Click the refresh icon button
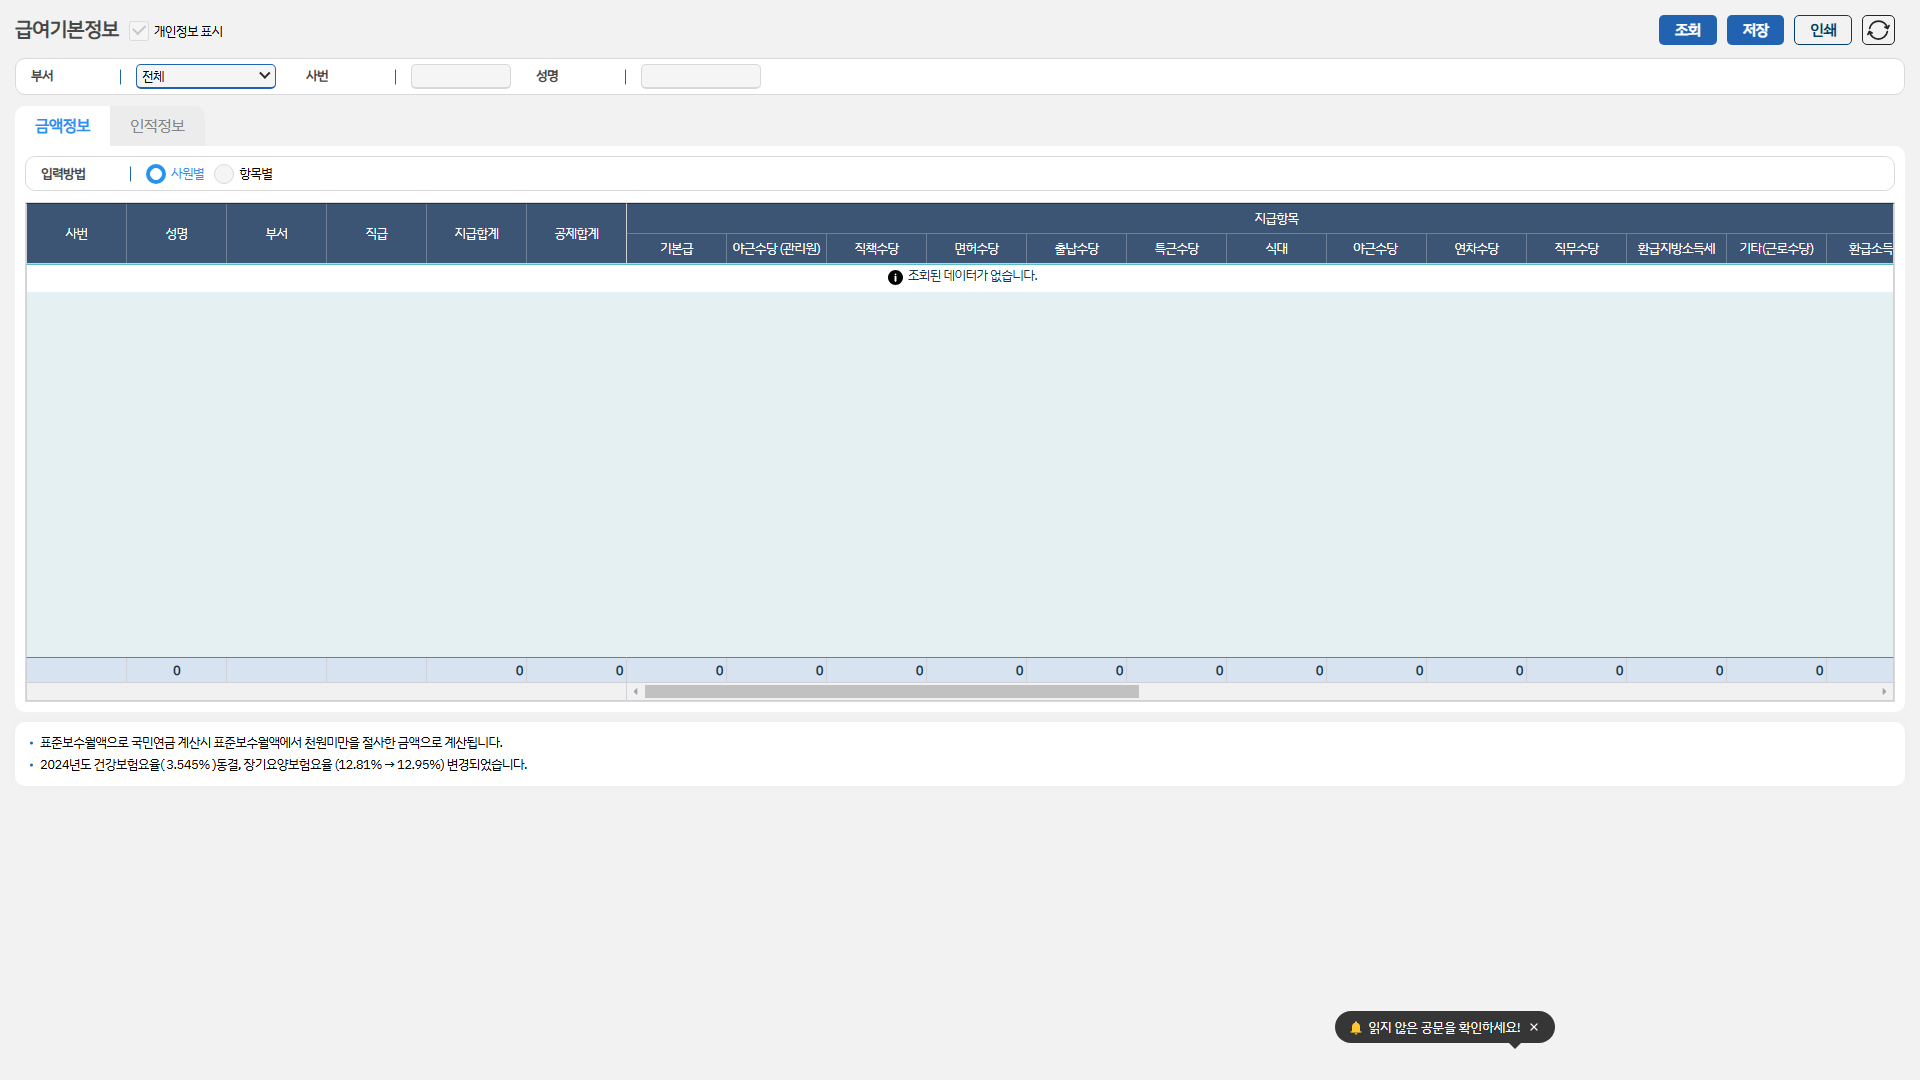Screen dimensions: 1920x1080 [1878, 30]
